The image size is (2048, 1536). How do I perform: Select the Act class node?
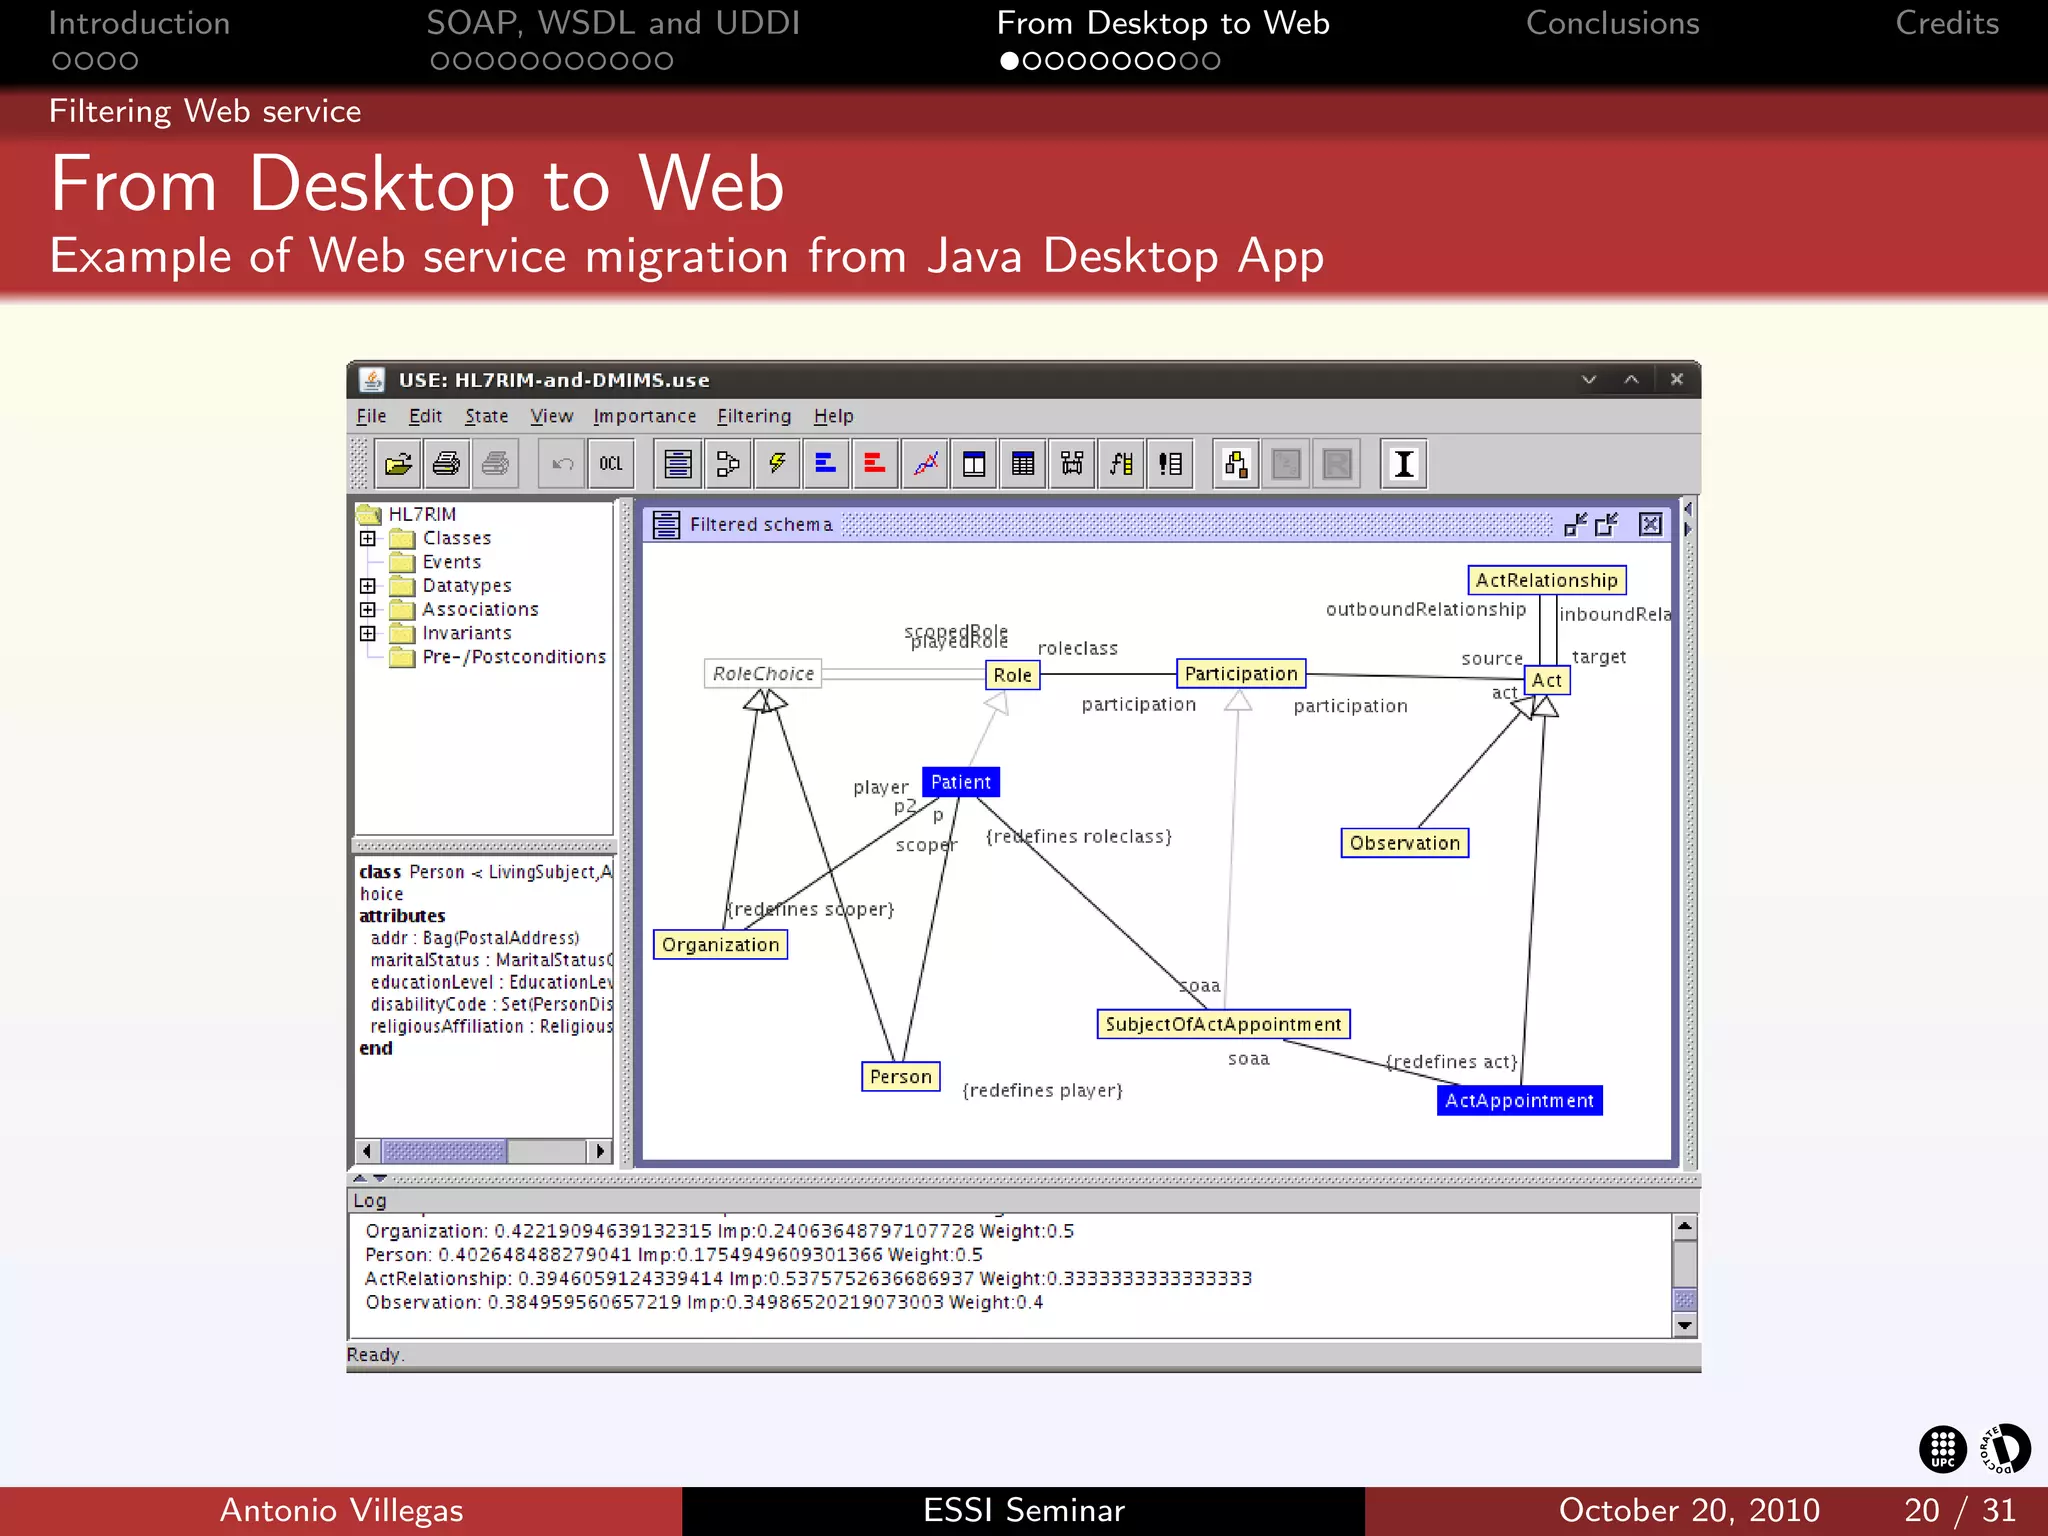(1546, 680)
